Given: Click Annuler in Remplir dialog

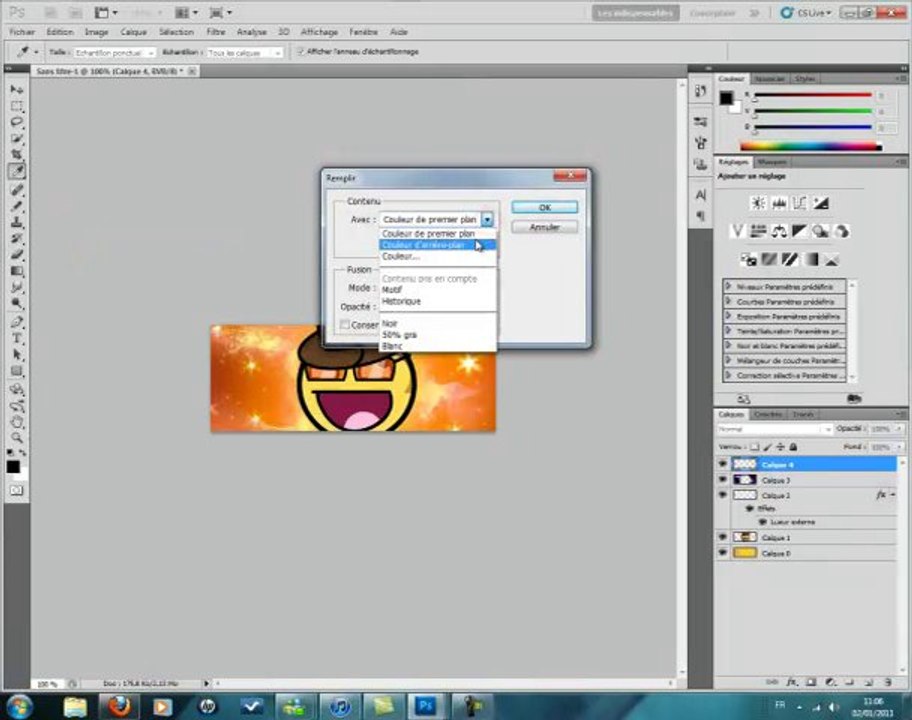Looking at the screenshot, I should [x=544, y=227].
